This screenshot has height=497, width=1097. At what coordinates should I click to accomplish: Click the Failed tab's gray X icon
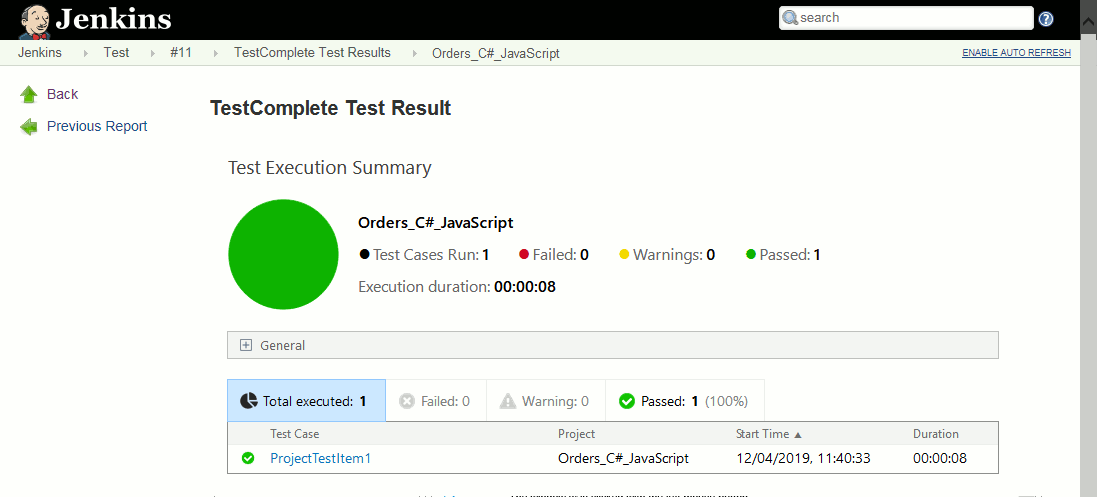[x=407, y=401]
